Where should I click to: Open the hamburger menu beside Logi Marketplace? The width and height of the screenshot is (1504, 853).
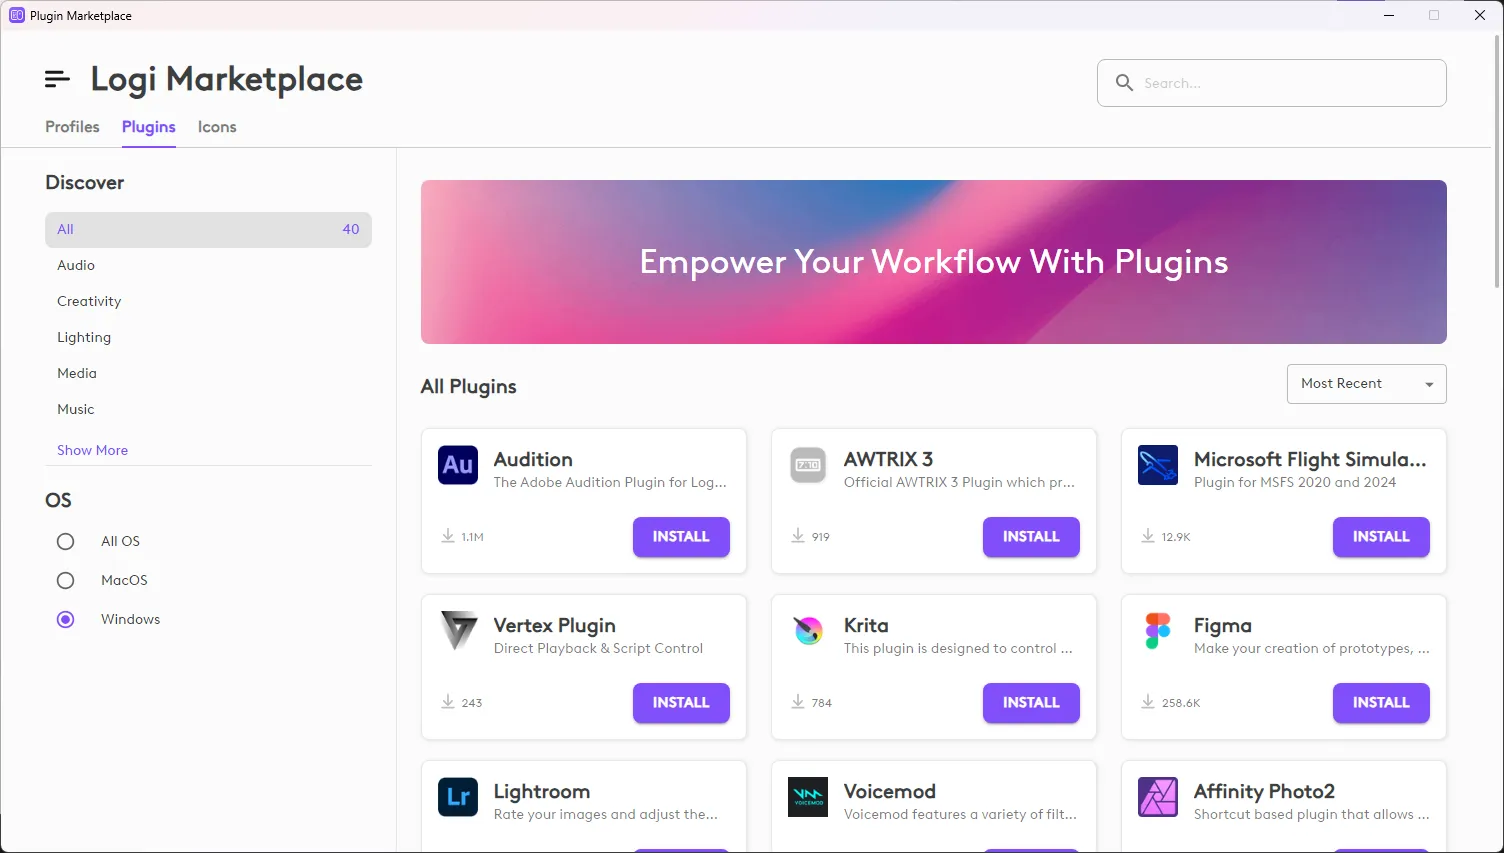point(57,79)
